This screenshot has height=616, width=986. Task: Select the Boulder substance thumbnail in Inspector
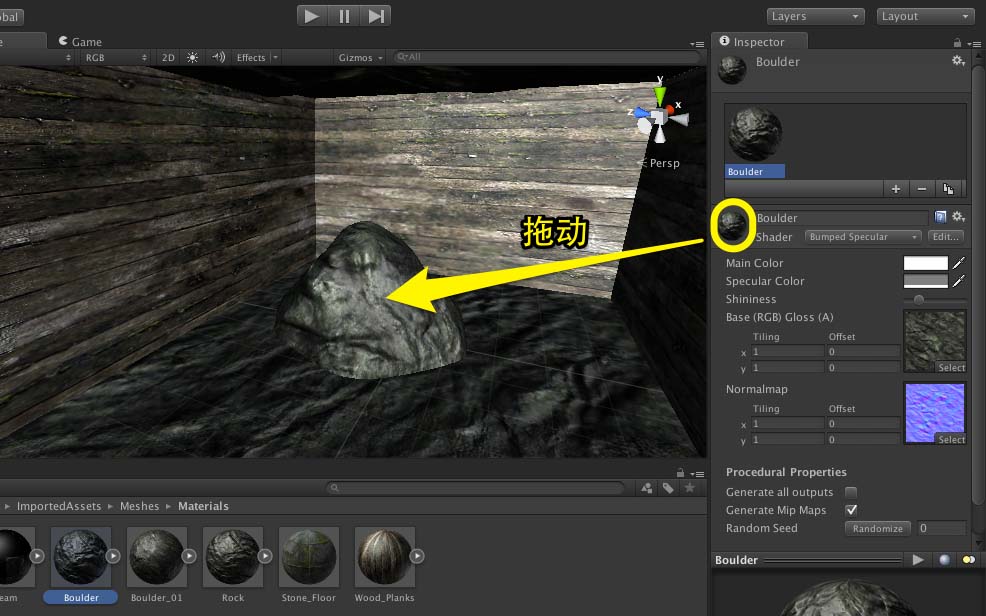click(x=755, y=141)
